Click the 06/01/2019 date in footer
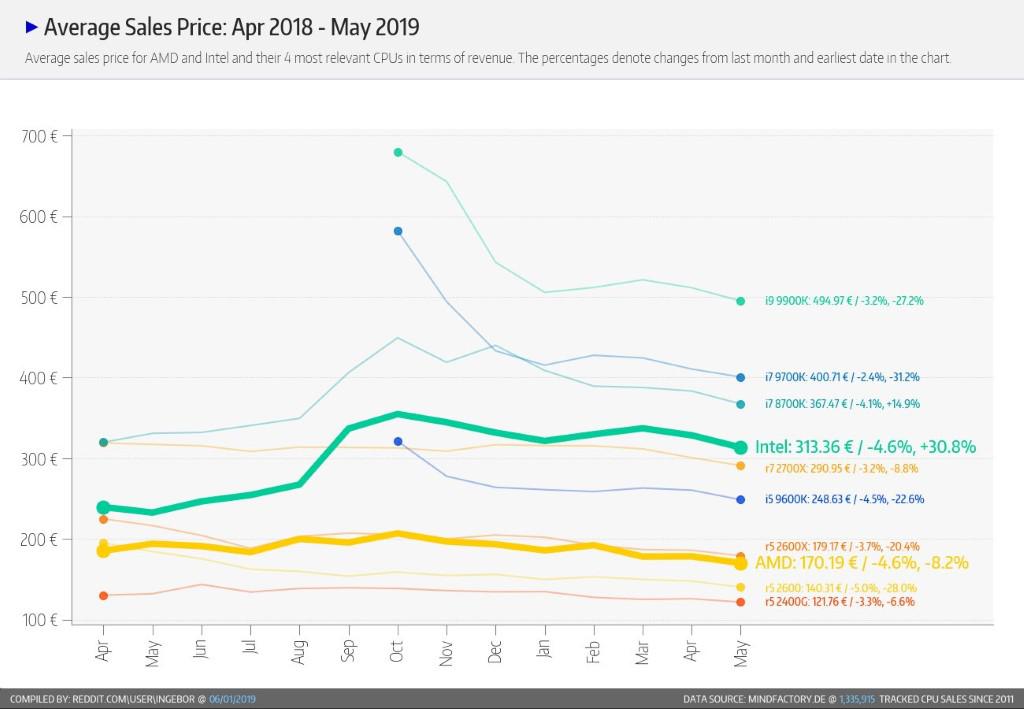This screenshot has height=709, width=1024. (x=232, y=699)
